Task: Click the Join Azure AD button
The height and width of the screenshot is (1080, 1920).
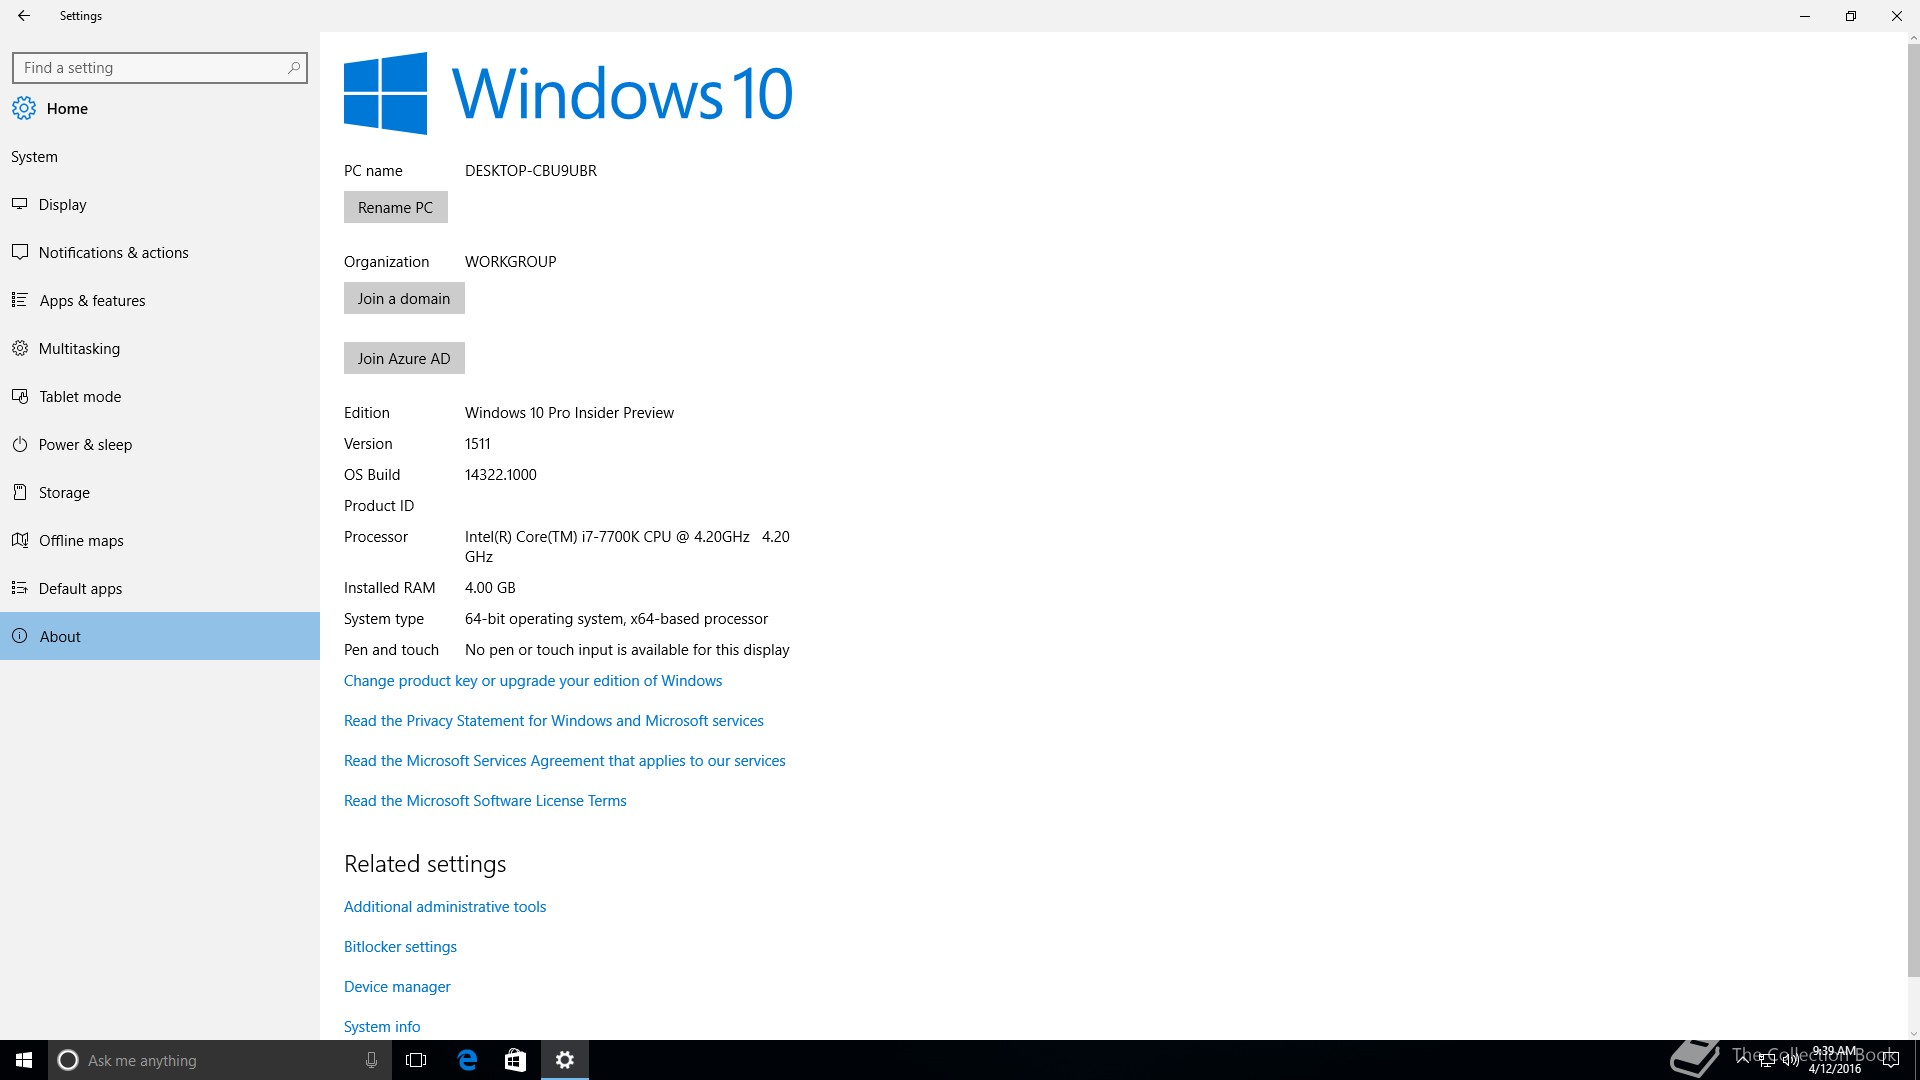Action: point(404,358)
